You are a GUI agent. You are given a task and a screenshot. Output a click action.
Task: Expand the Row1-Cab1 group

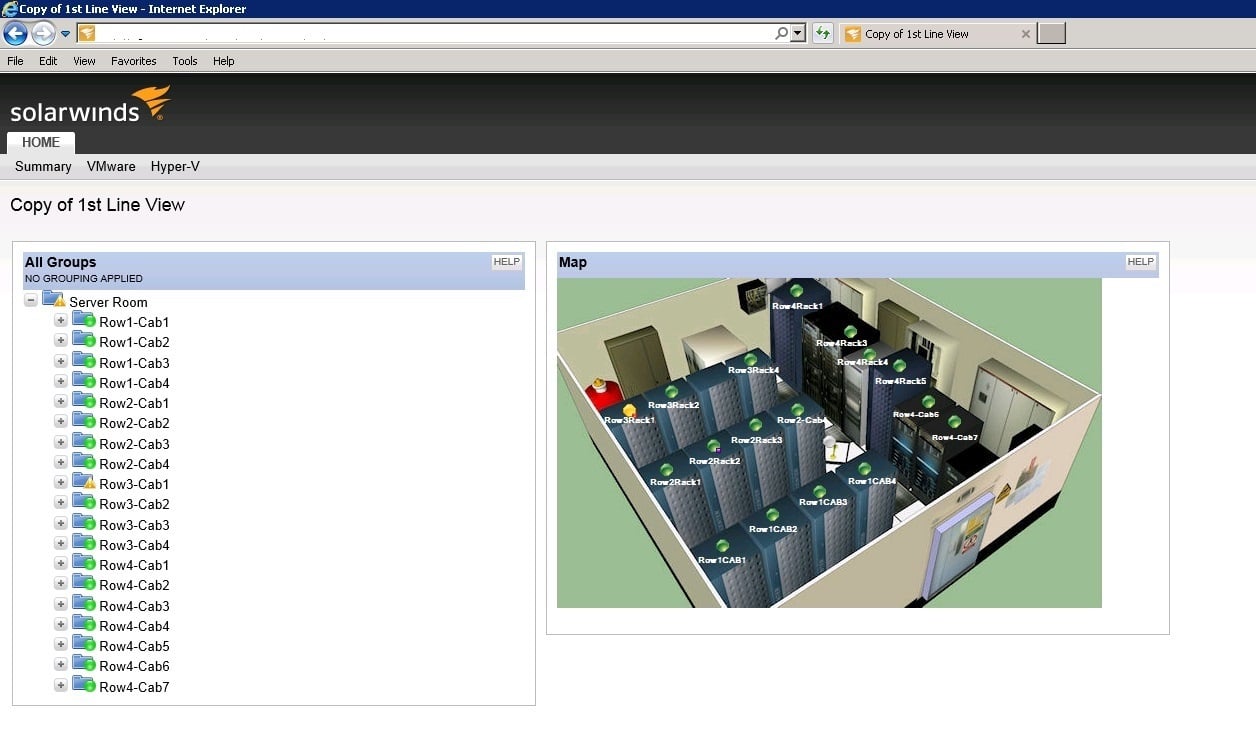coord(61,321)
